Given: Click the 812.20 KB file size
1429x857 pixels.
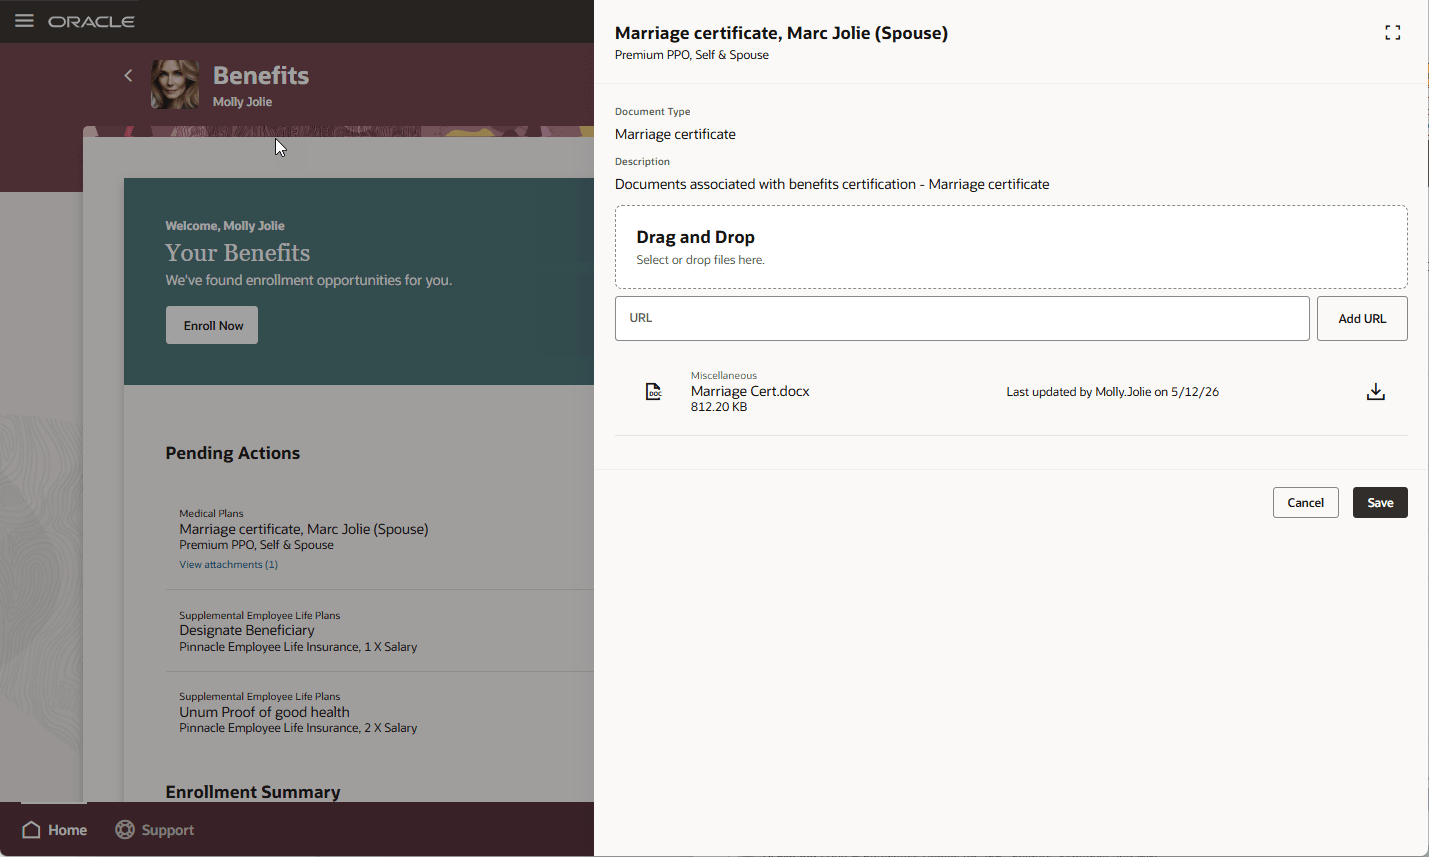Looking at the screenshot, I should point(719,407).
